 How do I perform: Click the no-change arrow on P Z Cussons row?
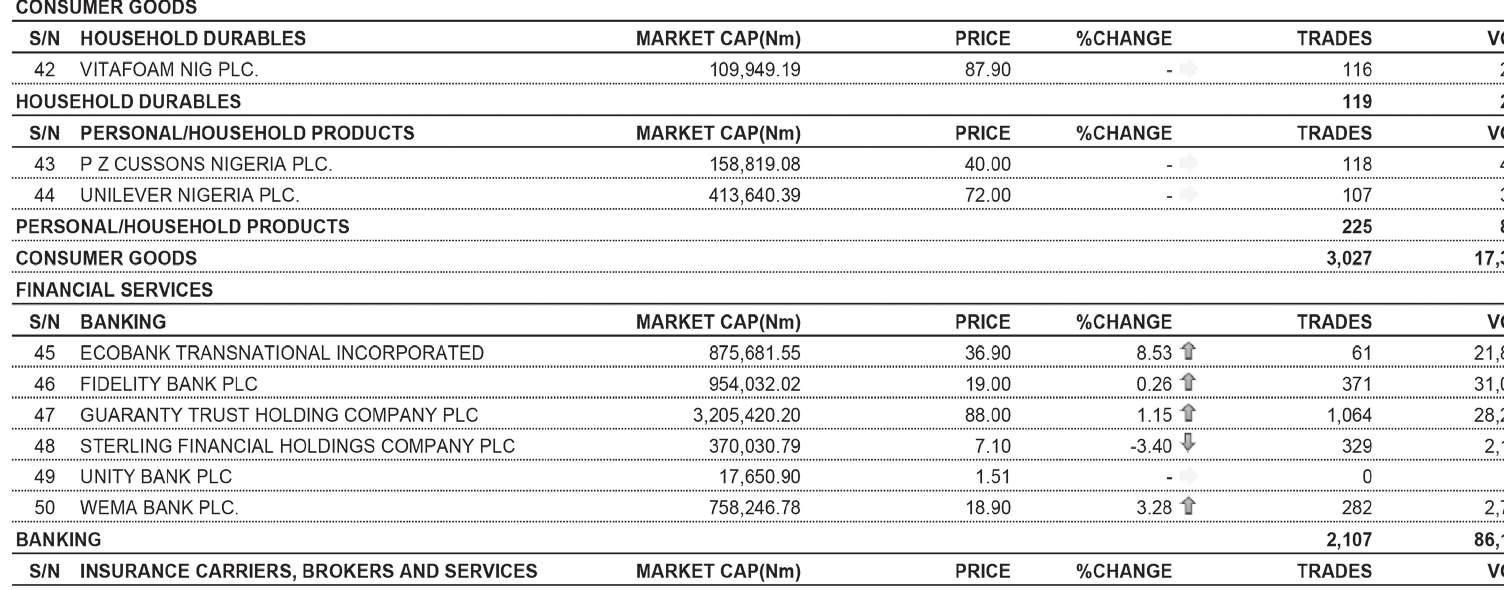tap(1188, 163)
